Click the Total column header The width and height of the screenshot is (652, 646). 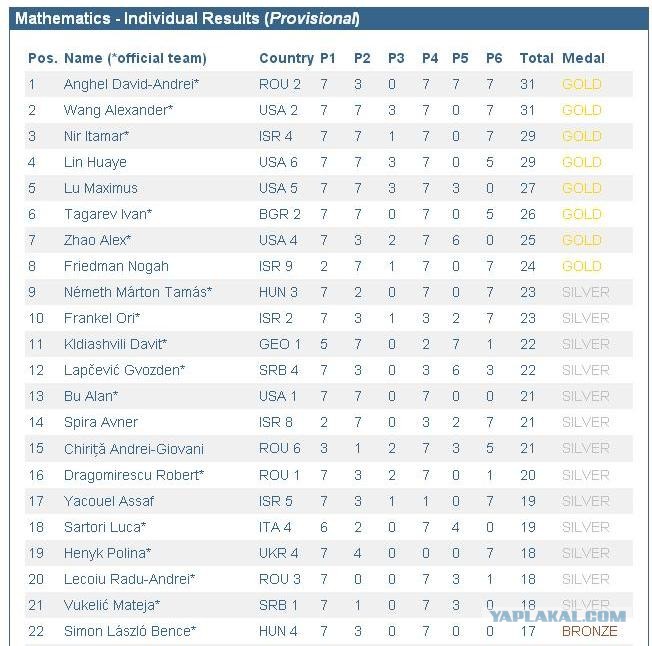pyautogui.click(x=536, y=58)
